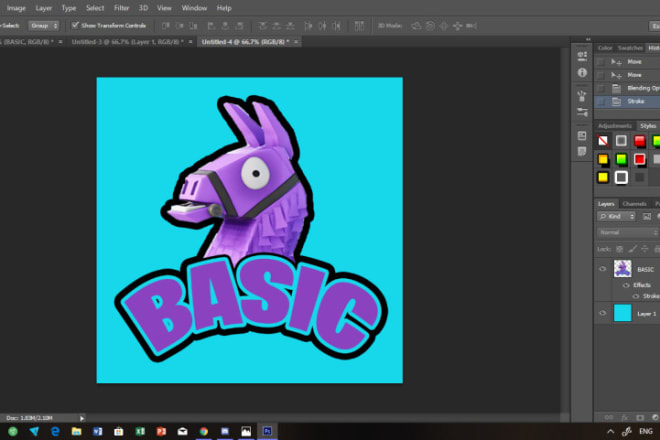Open the Image menu
The width and height of the screenshot is (660, 440).
(16, 8)
